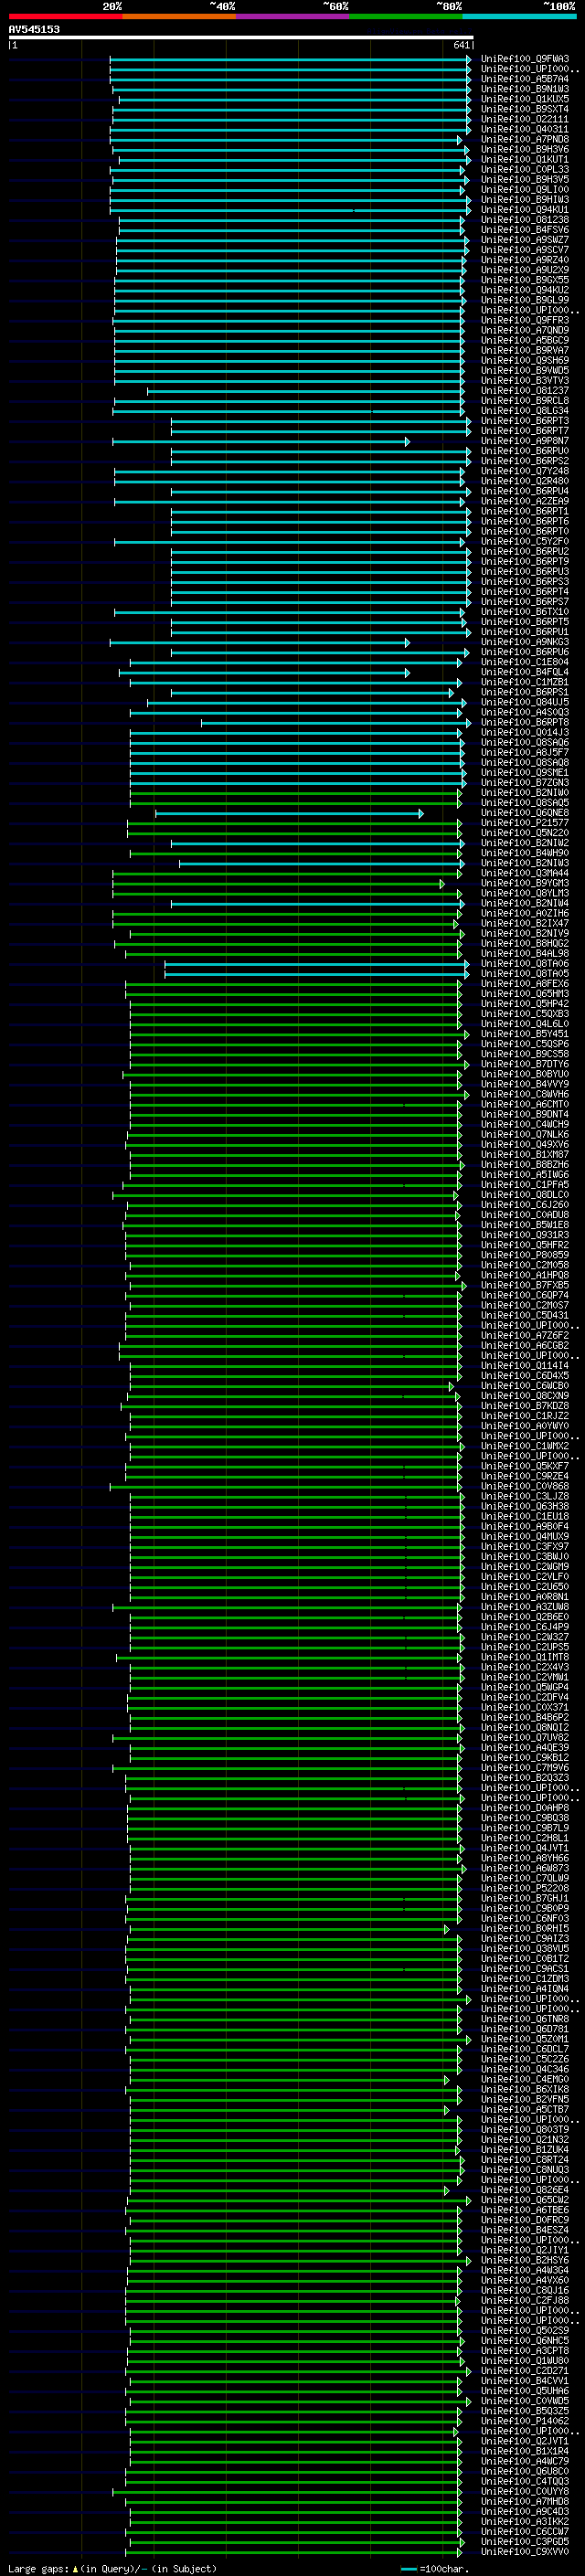Screen dimensions: 585x2576
Task: Select label UniRef100_O81237
Action: [x=525, y=391]
